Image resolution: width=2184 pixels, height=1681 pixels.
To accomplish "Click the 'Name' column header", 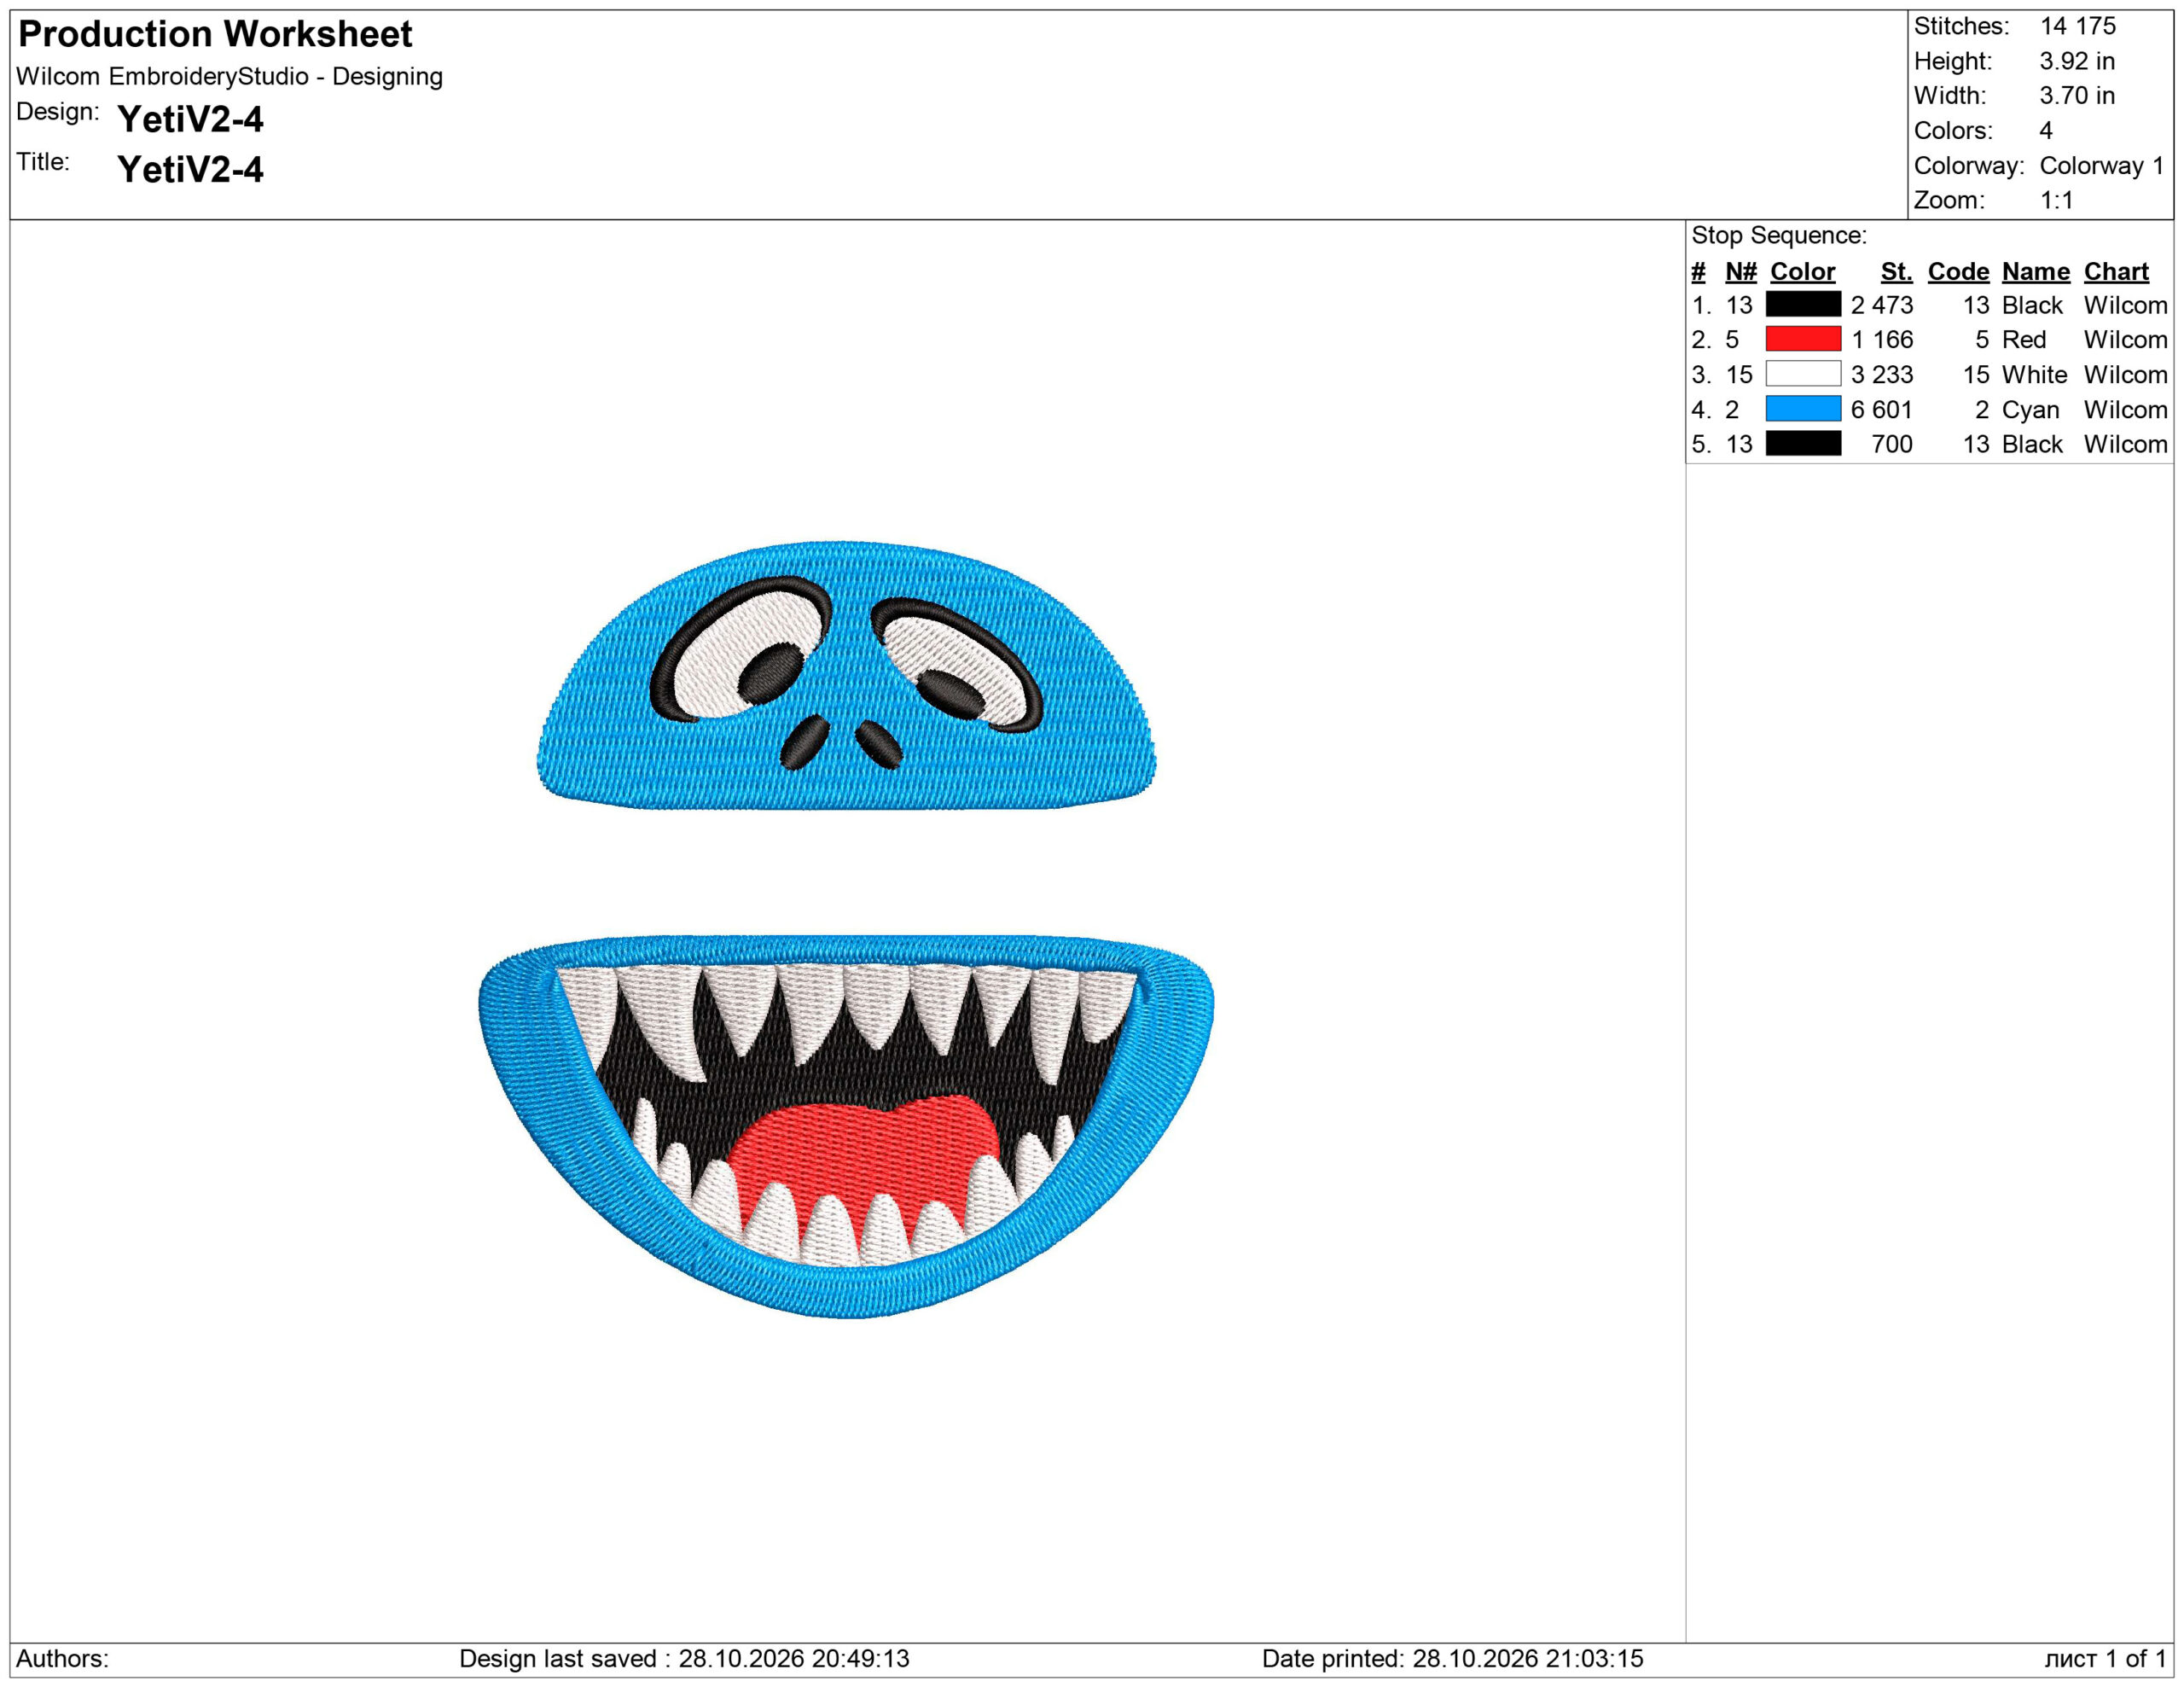I will click(2035, 272).
